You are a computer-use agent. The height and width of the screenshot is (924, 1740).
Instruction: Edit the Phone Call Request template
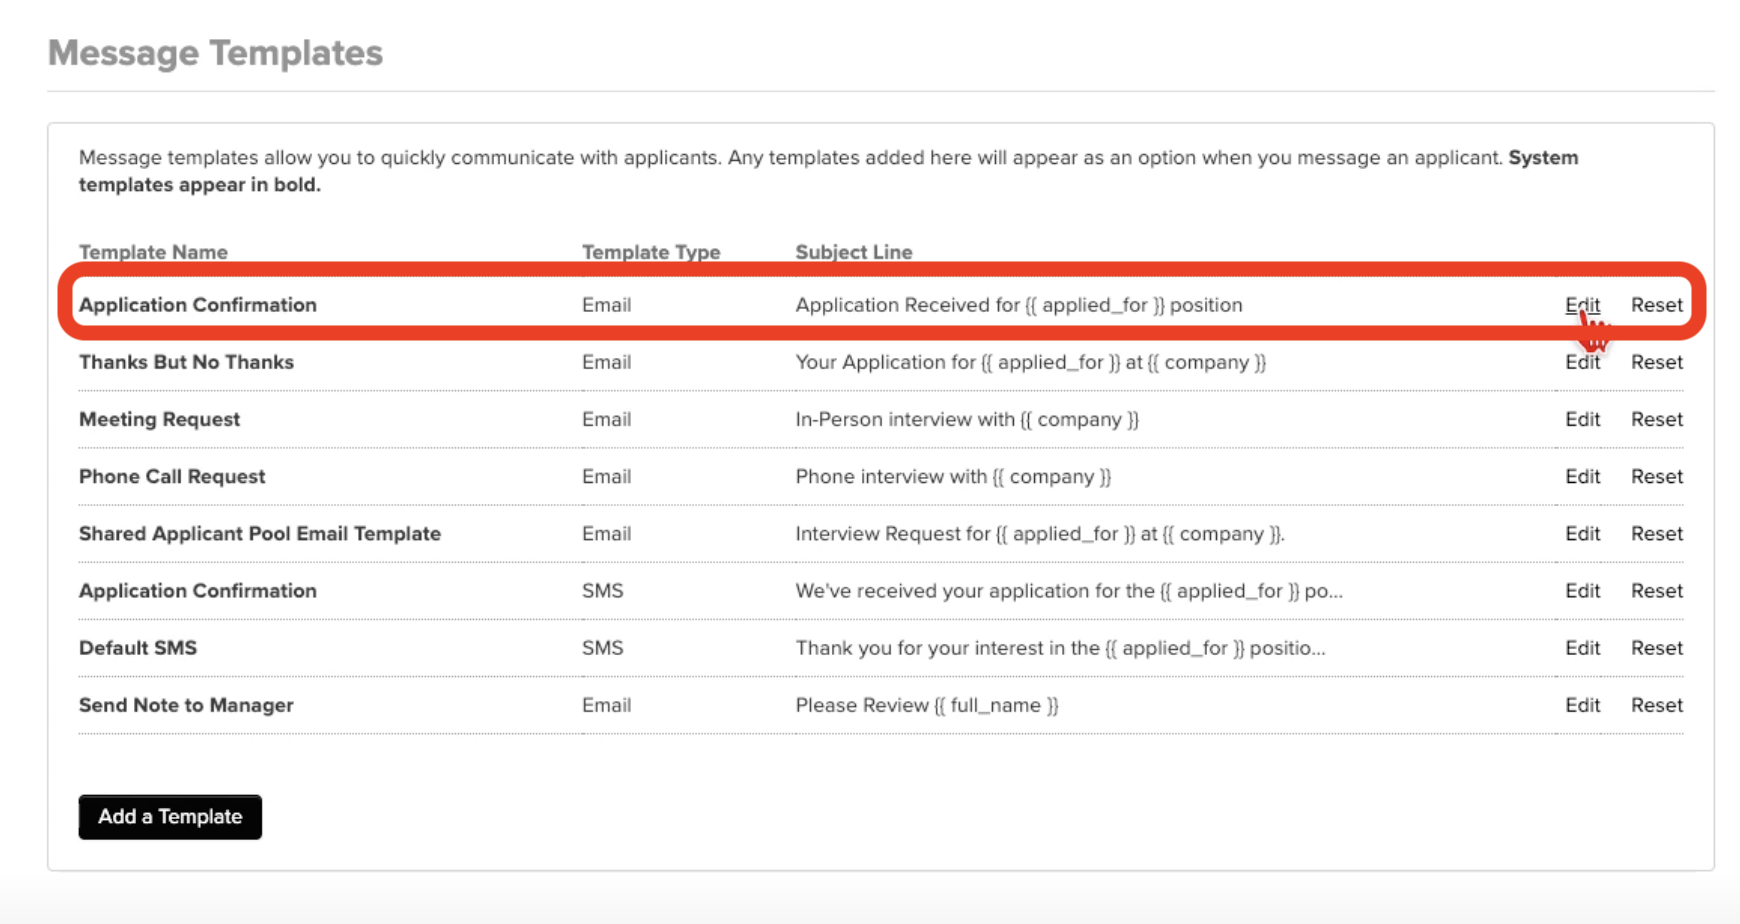click(x=1582, y=476)
